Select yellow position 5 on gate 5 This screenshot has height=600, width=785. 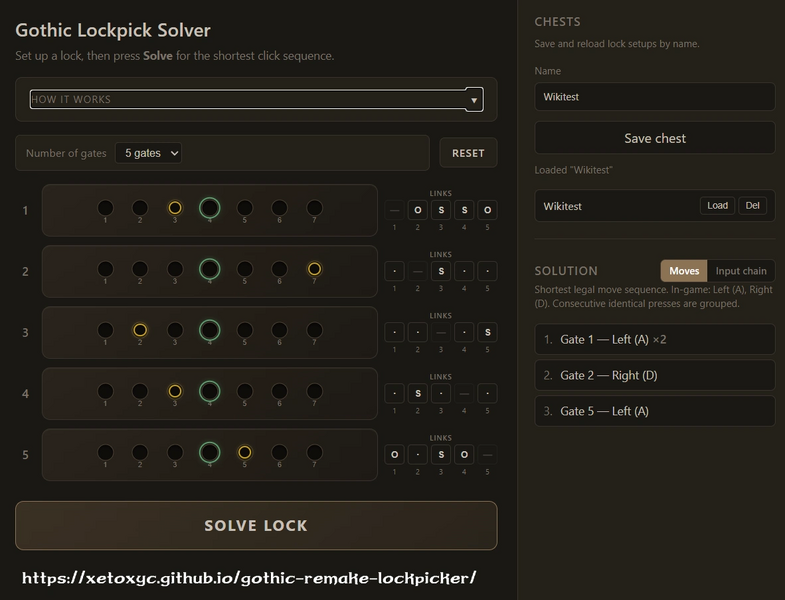pyautogui.click(x=245, y=452)
